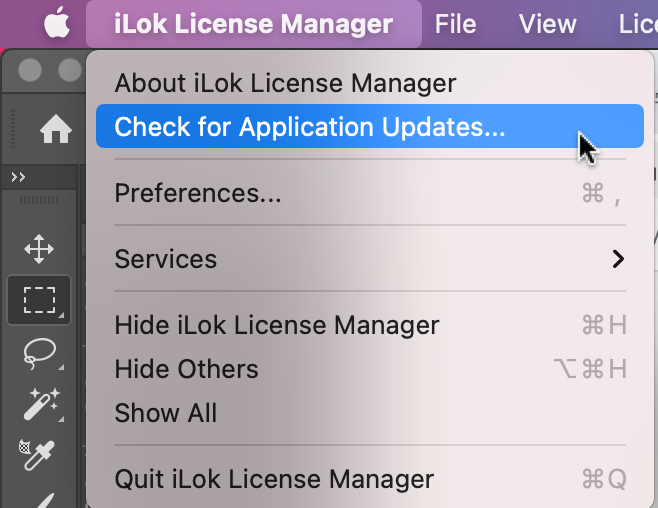This screenshot has width=658, height=508.
Task: Select the Hide Others menu entry
Action: (186, 369)
